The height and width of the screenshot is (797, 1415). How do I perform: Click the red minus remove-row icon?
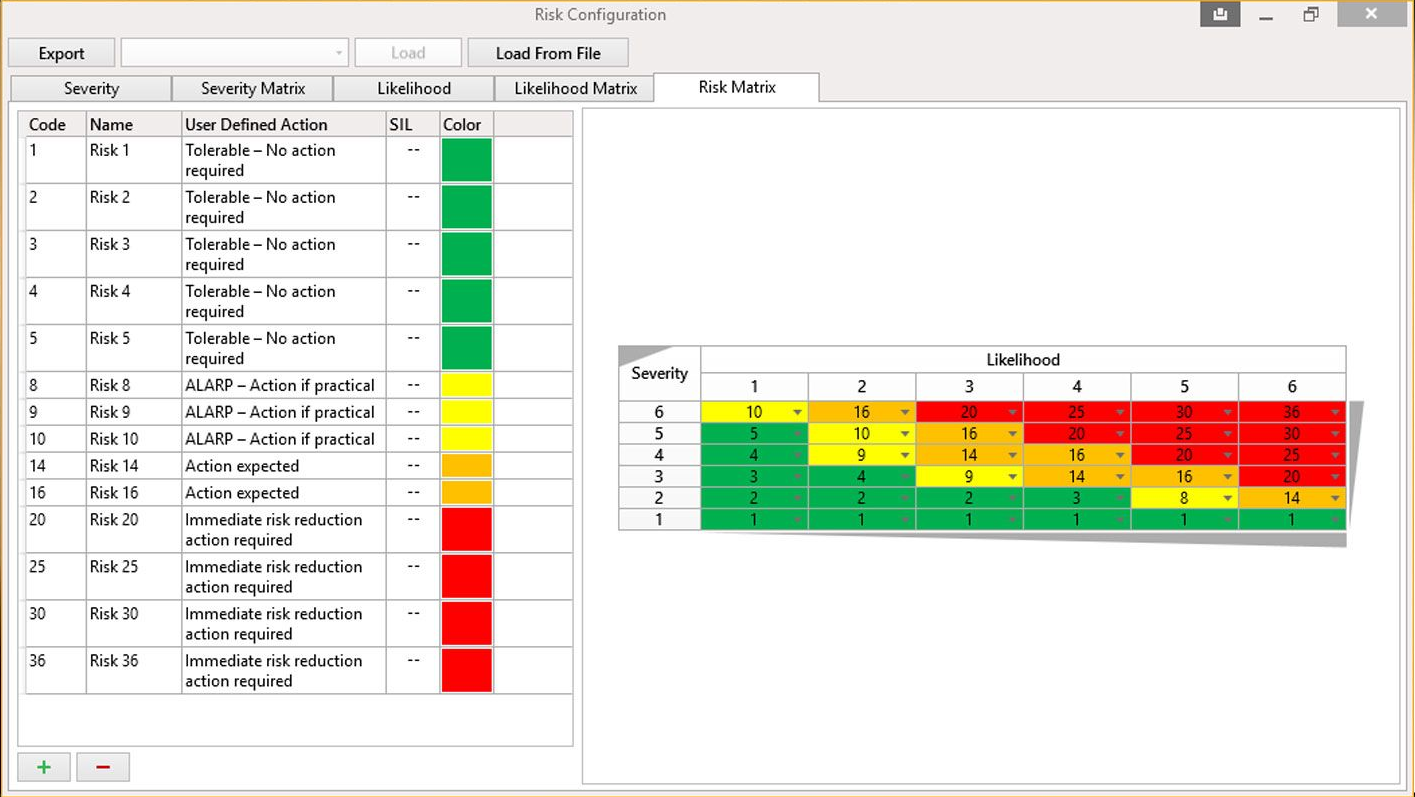[x=103, y=767]
